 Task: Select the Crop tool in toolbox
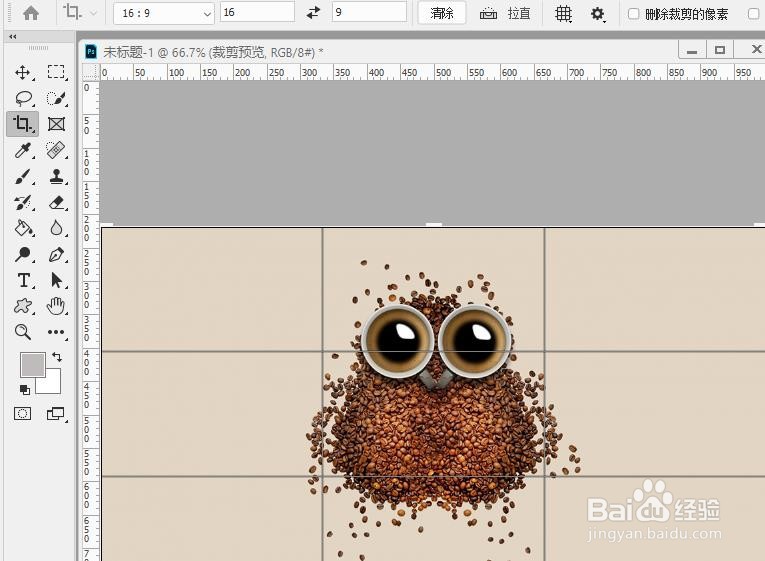pos(22,124)
